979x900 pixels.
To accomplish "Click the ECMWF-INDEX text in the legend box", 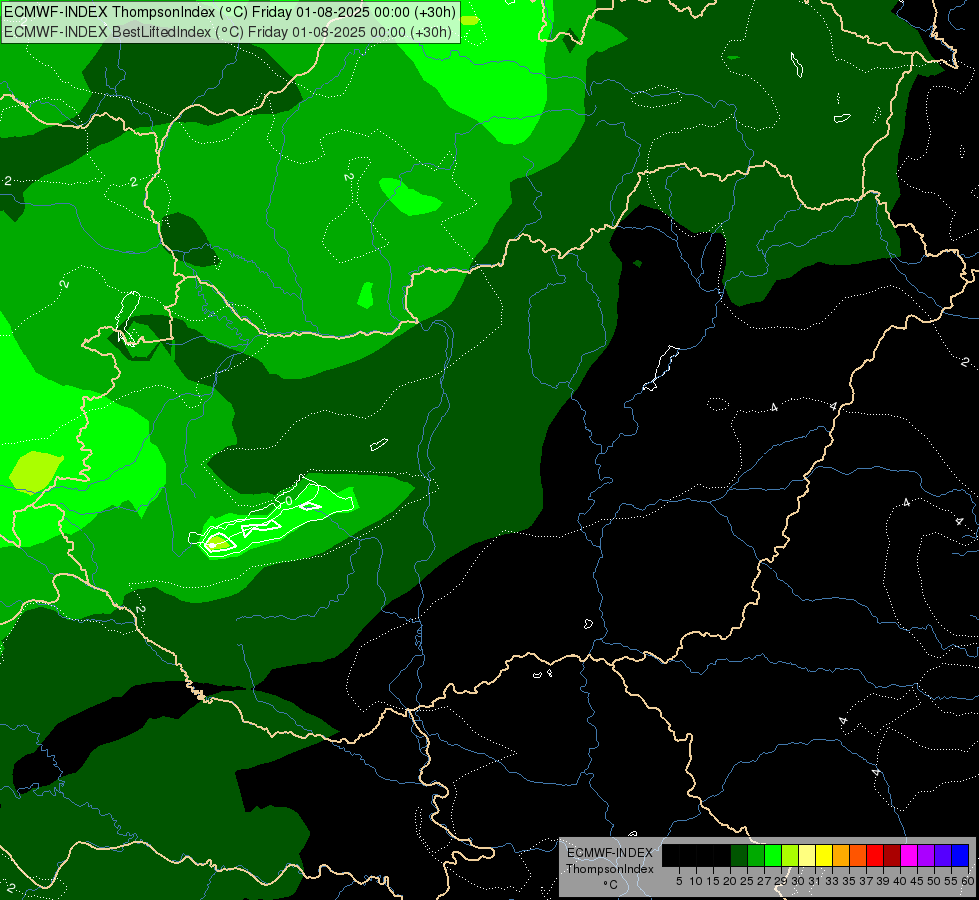I will [x=610, y=853].
